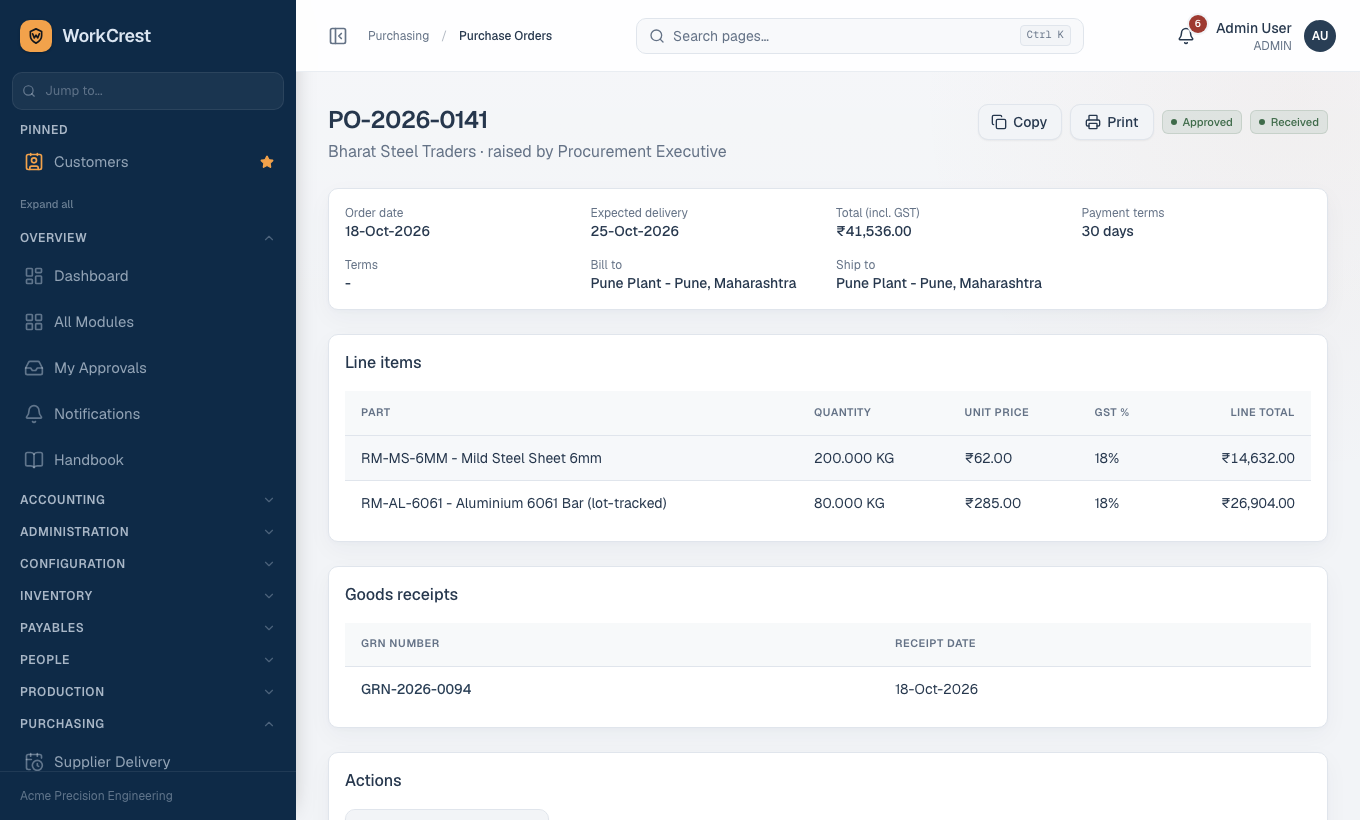This screenshot has width=1360, height=820.
Task: Expand the Inventory section
Action: [x=148, y=596]
